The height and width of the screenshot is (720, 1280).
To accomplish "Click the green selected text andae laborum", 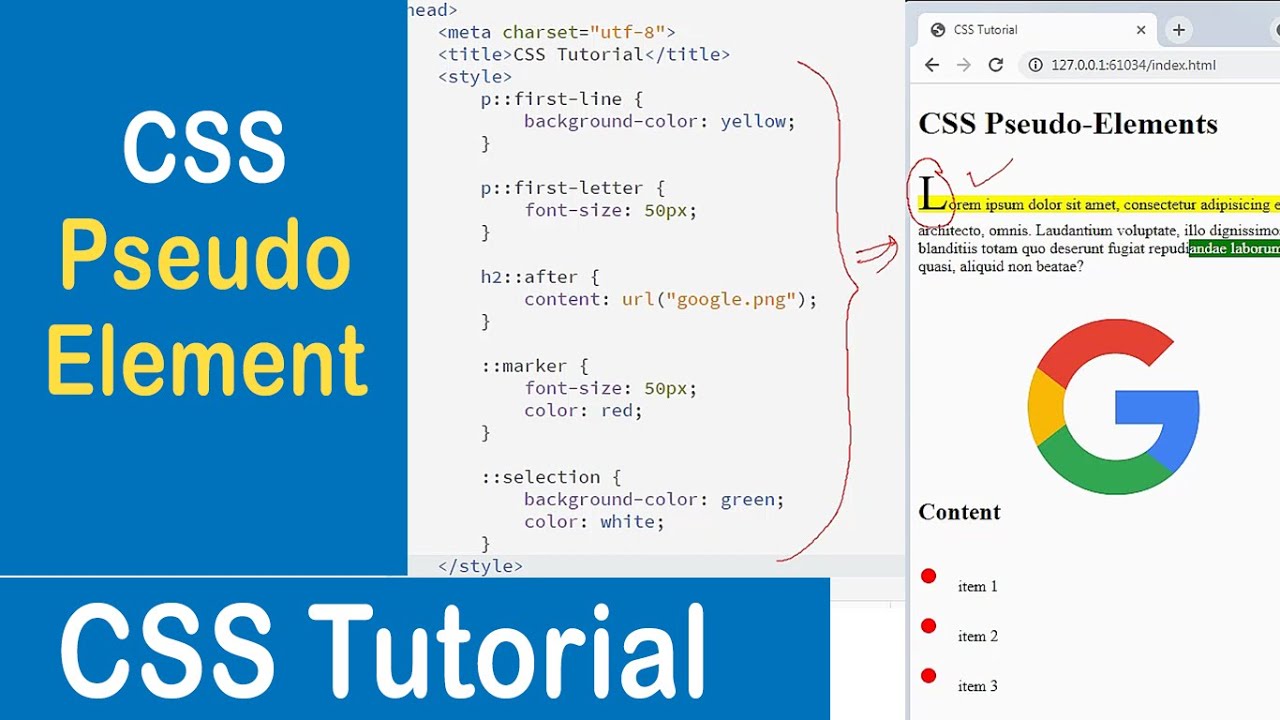I will (1234, 249).
